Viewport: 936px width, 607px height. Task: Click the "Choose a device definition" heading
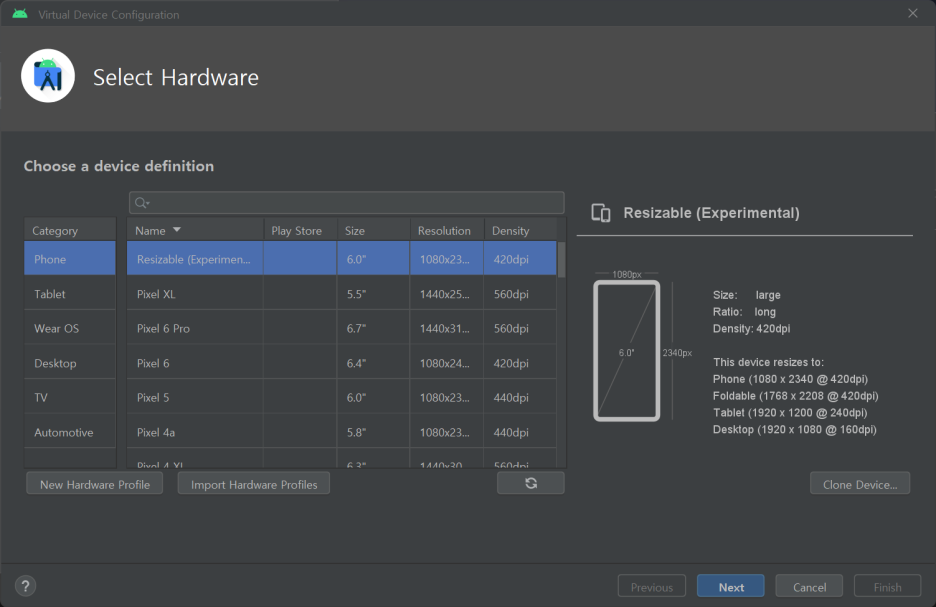tap(119, 166)
